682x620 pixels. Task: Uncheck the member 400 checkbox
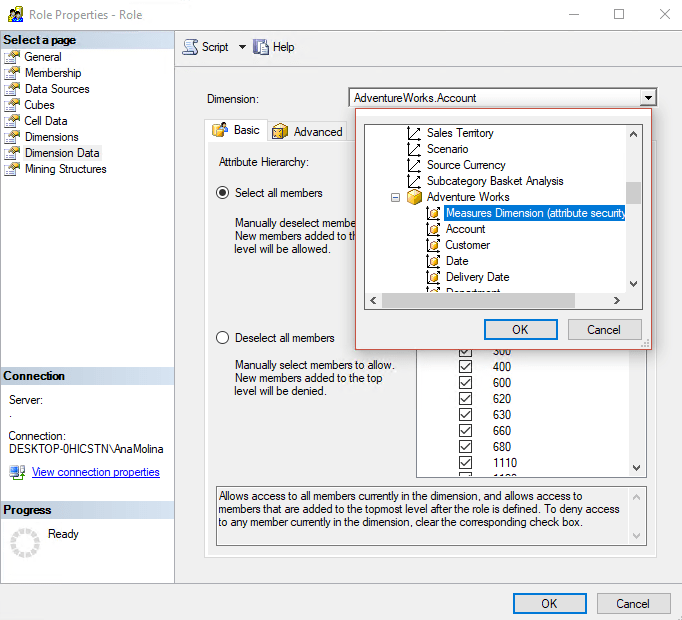click(x=465, y=366)
